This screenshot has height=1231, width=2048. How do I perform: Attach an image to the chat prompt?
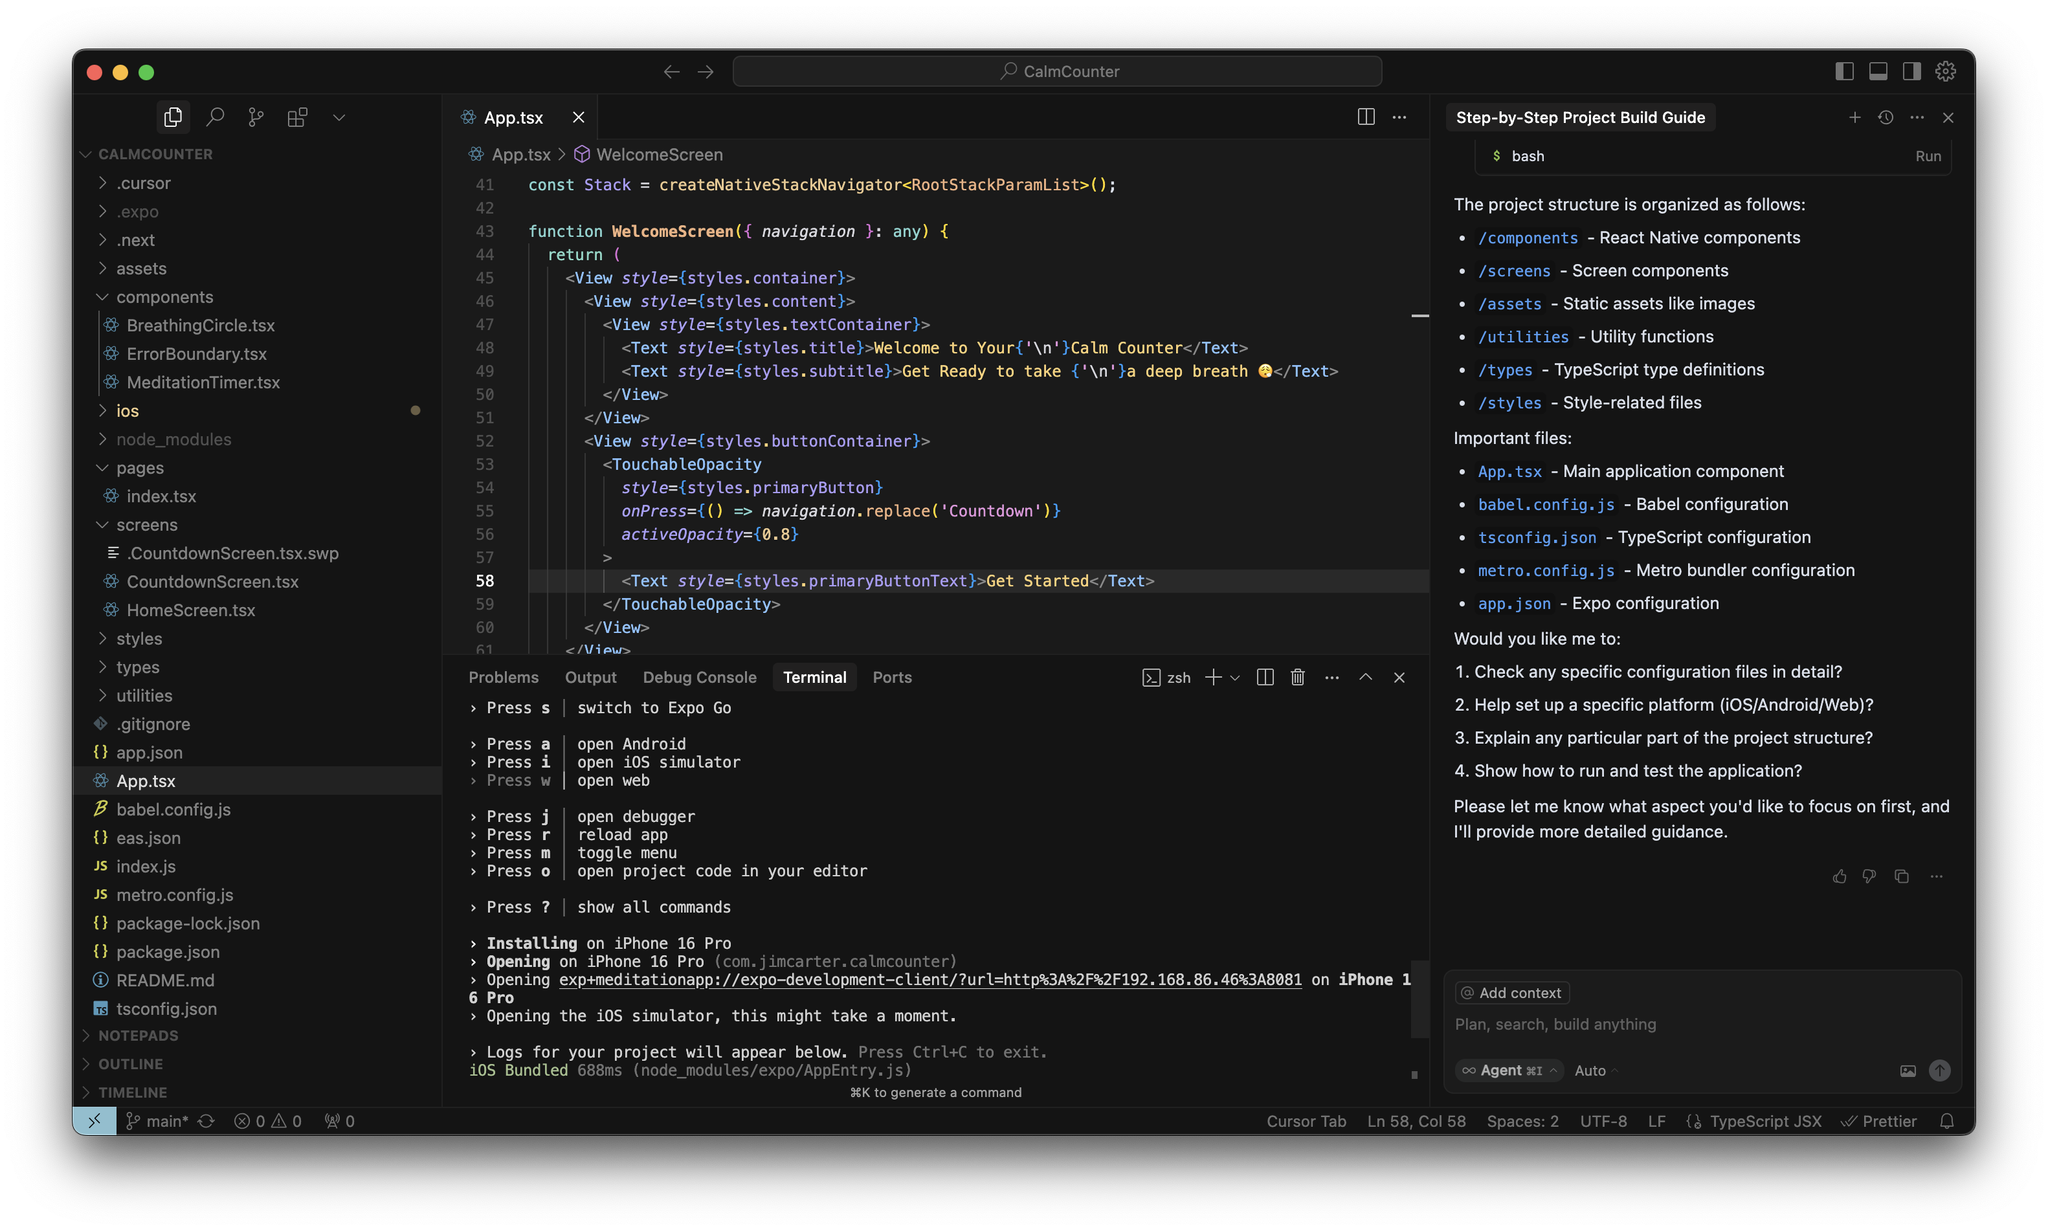(x=1908, y=1070)
